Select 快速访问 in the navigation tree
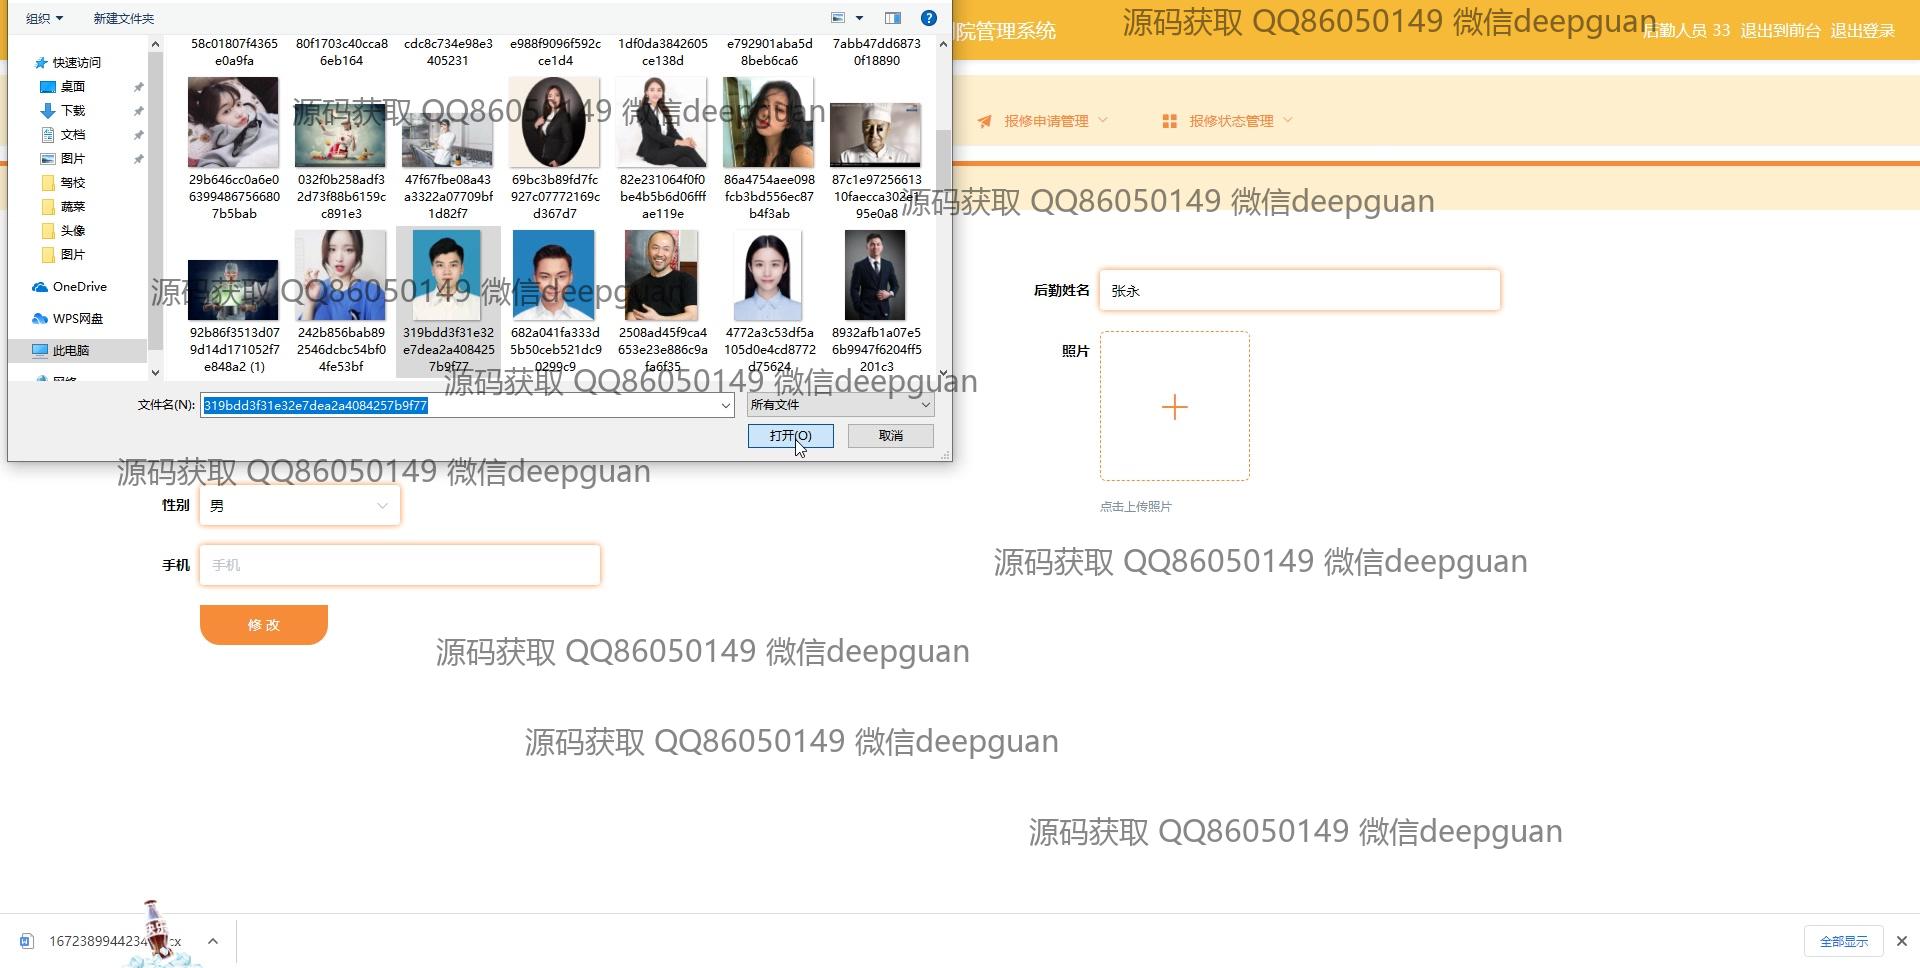Viewport: 1920px width, 968px height. point(76,62)
